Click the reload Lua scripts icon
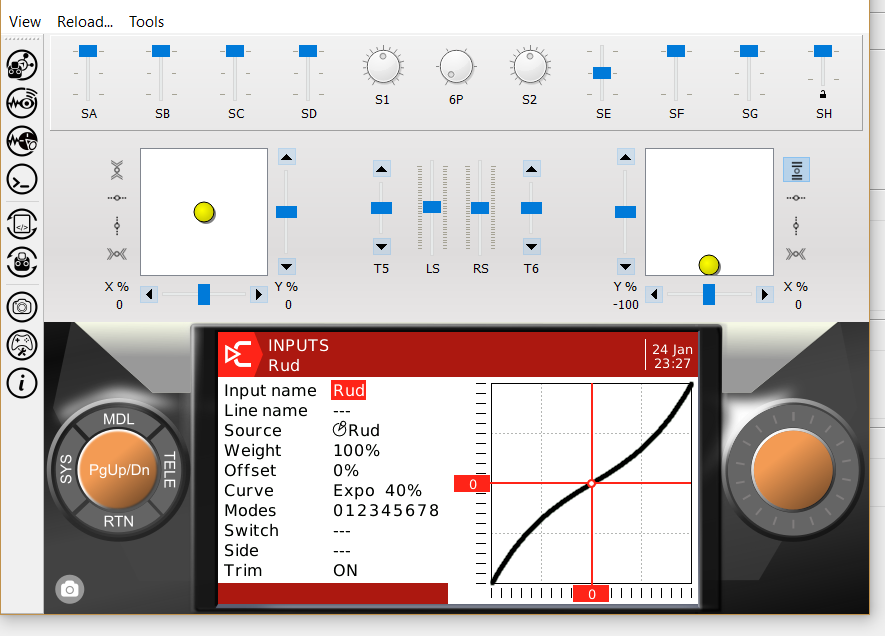This screenshot has height=636, width=885. click(x=22, y=225)
